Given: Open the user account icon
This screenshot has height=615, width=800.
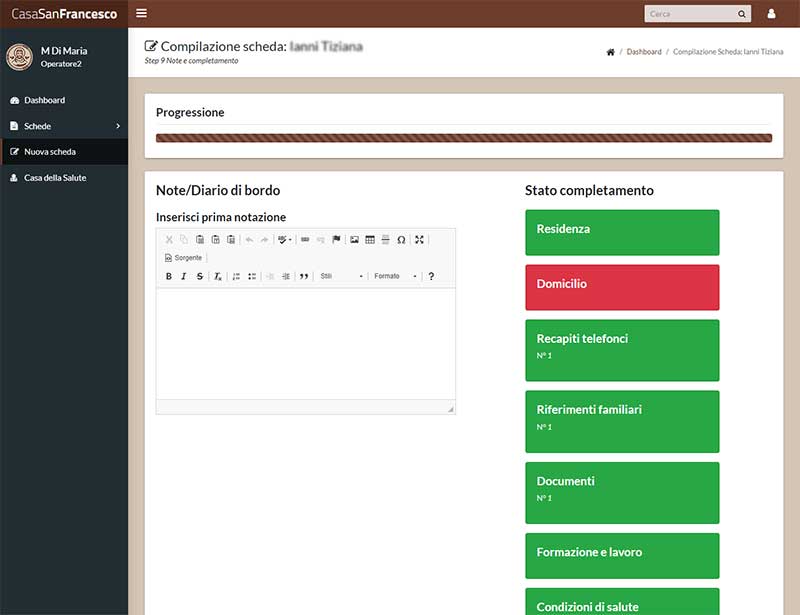Looking at the screenshot, I should [x=771, y=14].
